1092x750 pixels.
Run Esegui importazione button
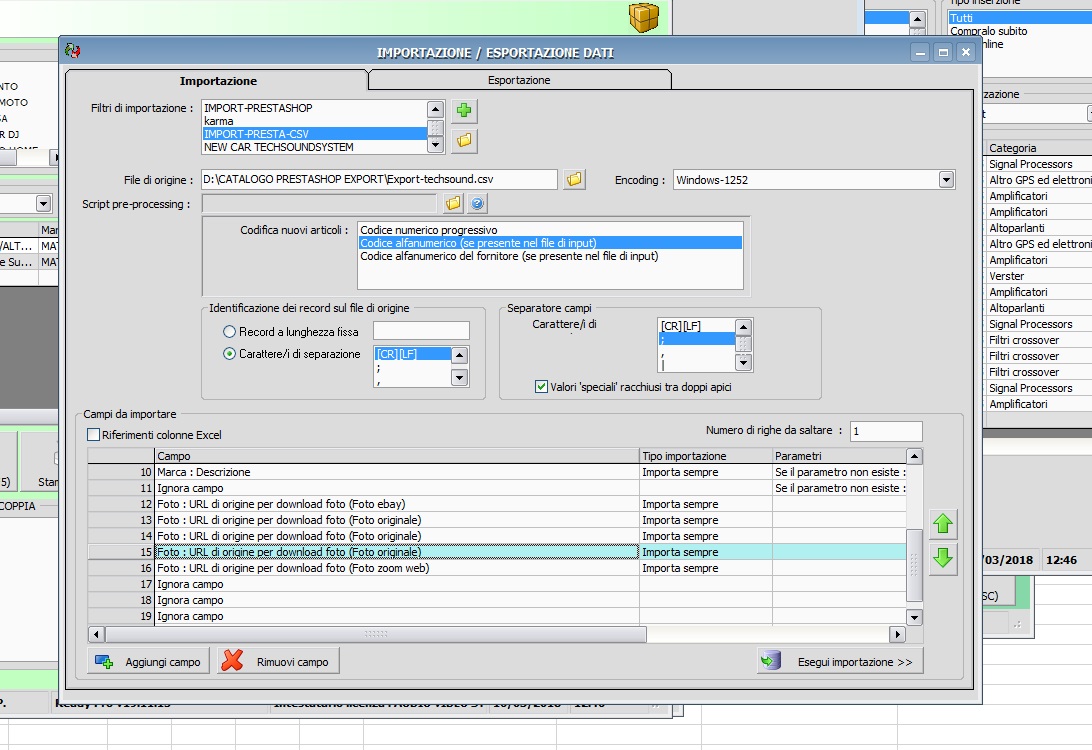click(x=840, y=662)
